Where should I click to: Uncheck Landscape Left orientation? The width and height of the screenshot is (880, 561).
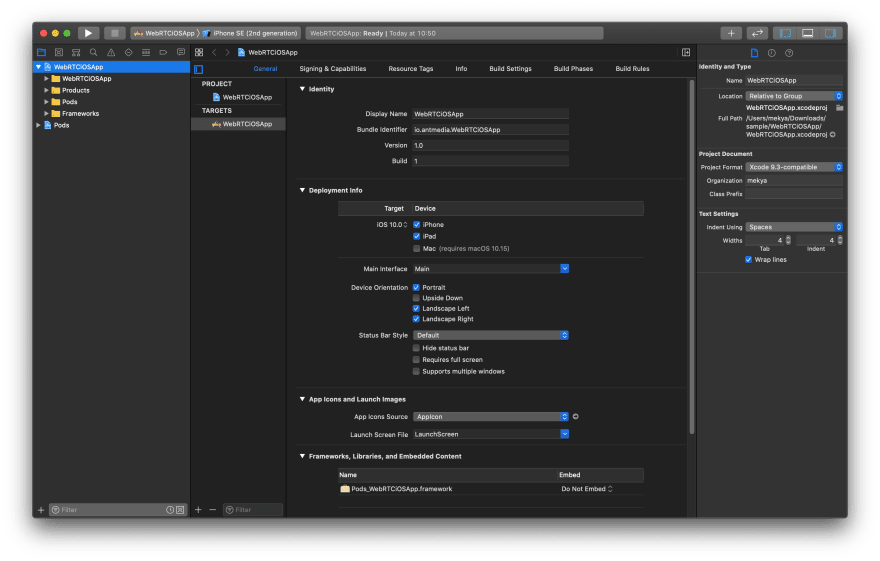point(416,309)
